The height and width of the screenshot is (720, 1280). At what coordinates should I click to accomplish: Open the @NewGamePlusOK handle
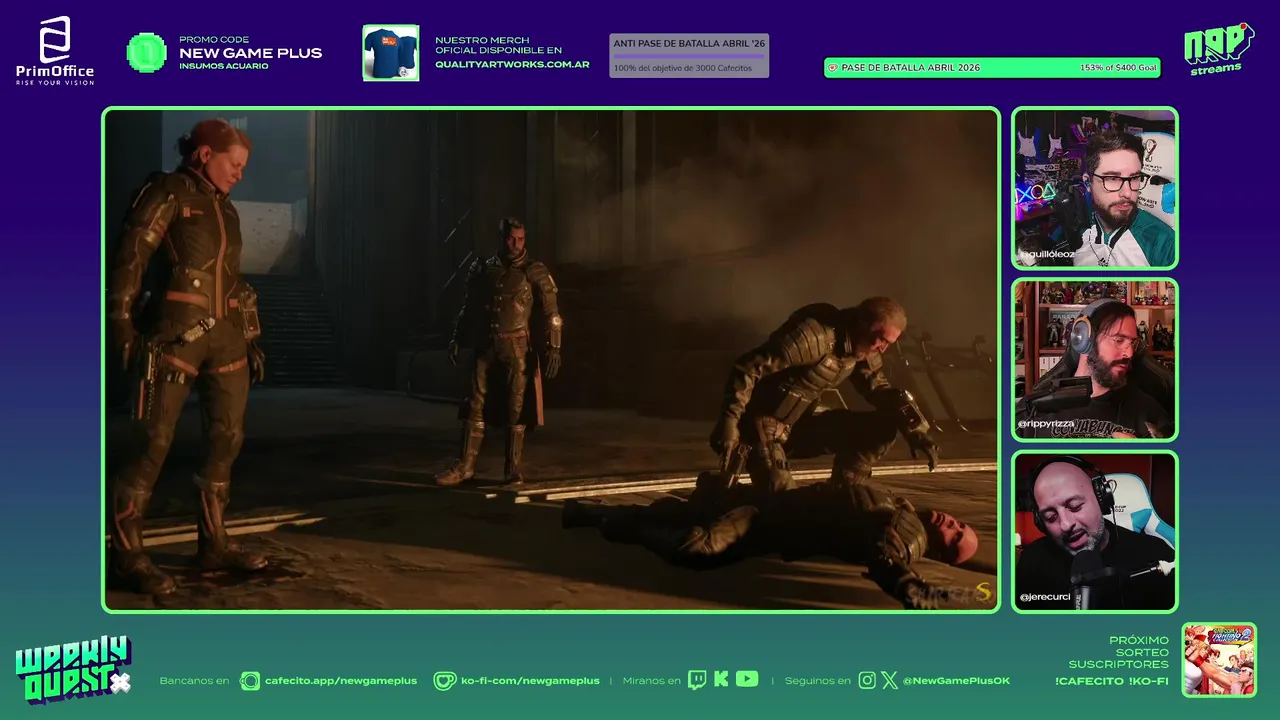point(956,681)
